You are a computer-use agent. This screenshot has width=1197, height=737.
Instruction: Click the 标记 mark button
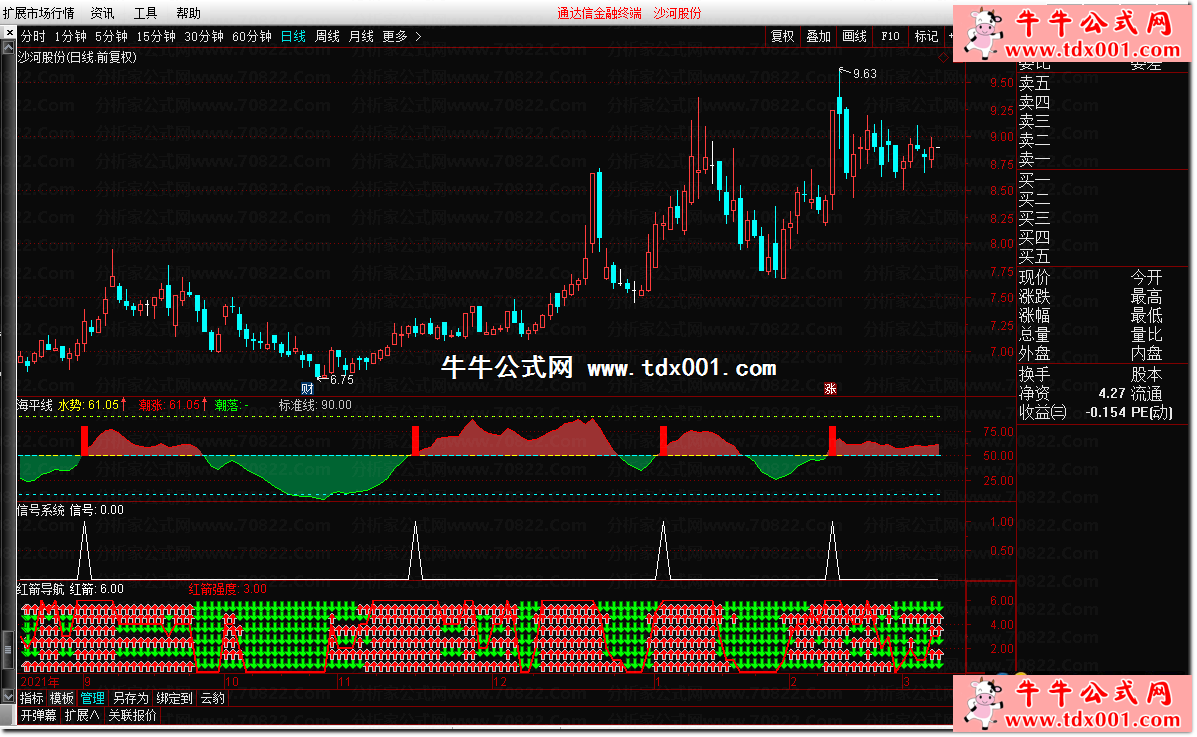tap(926, 36)
